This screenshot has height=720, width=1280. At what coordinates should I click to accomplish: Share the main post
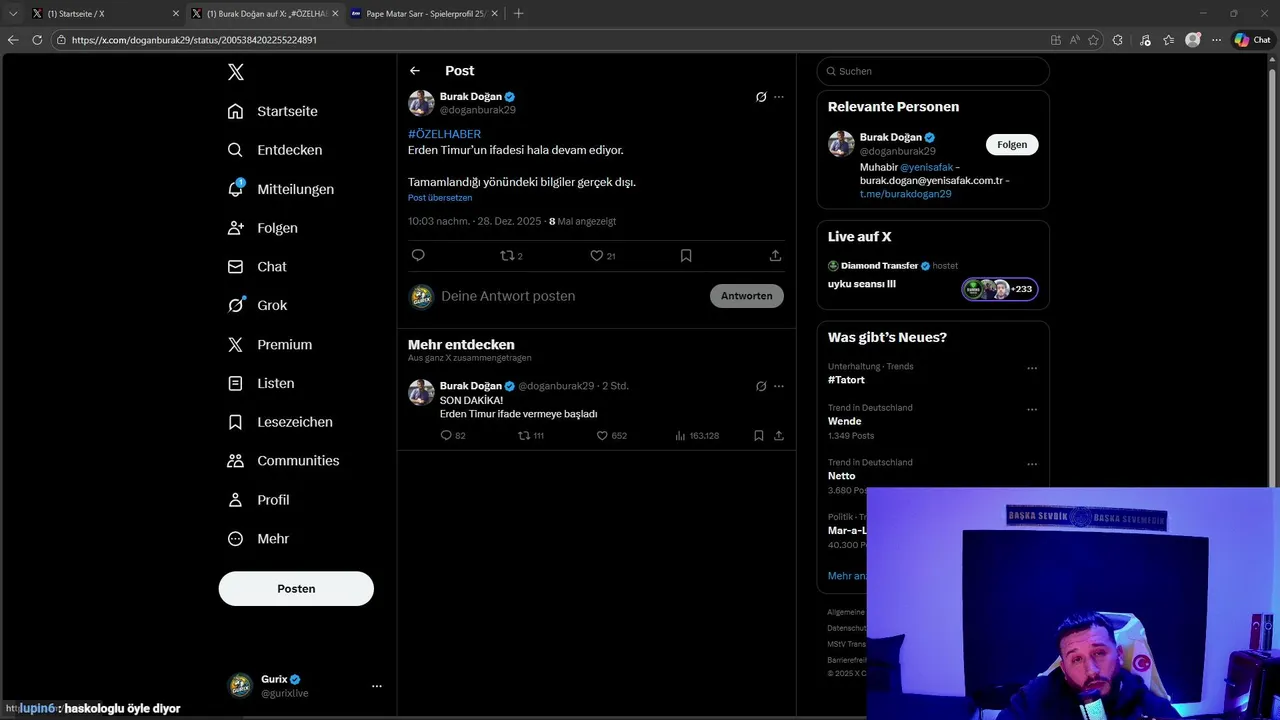775,256
